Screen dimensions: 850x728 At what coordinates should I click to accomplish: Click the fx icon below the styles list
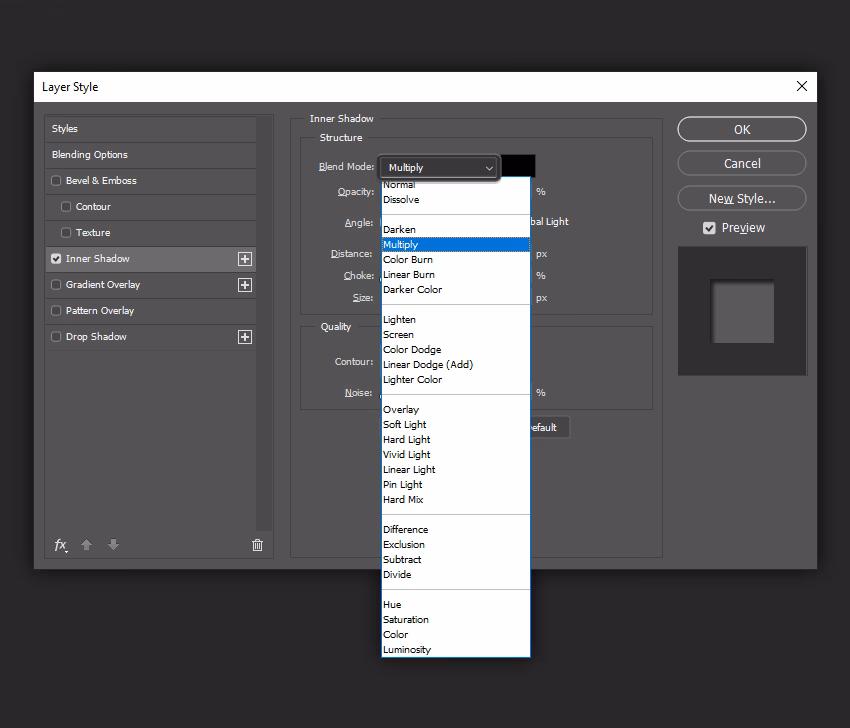(x=60, y=545)
